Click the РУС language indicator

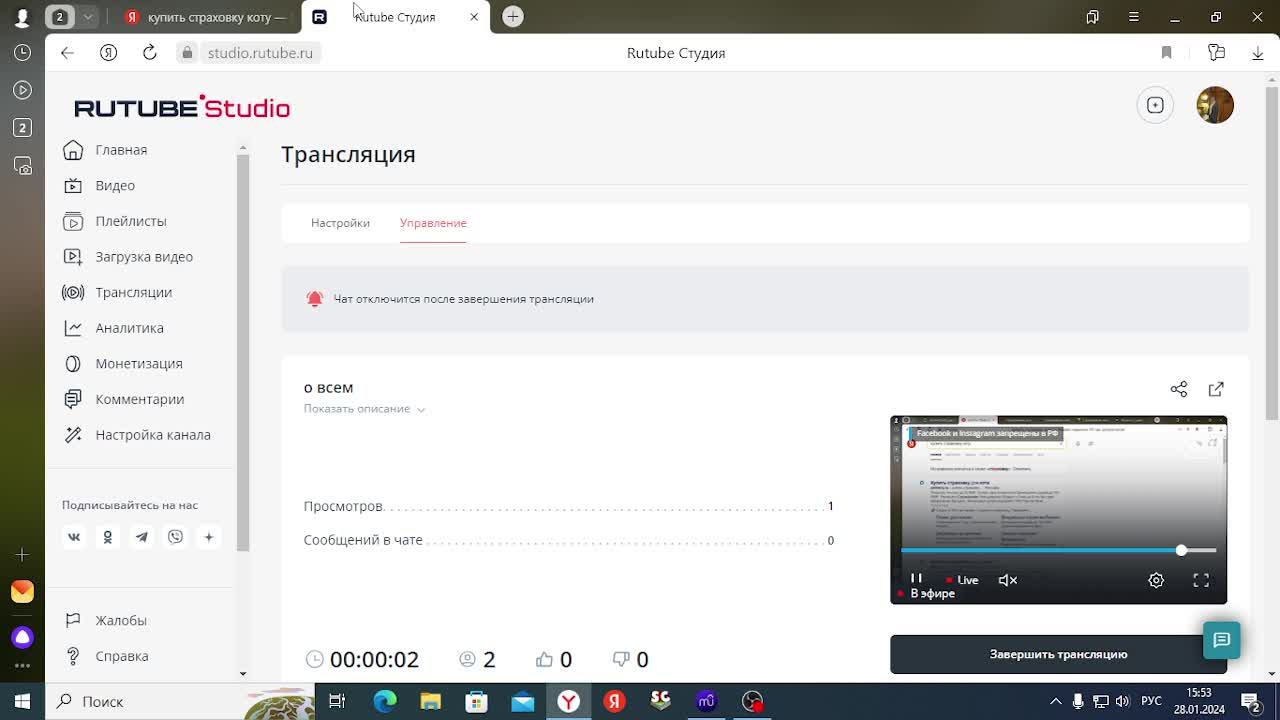[1151, 701]
